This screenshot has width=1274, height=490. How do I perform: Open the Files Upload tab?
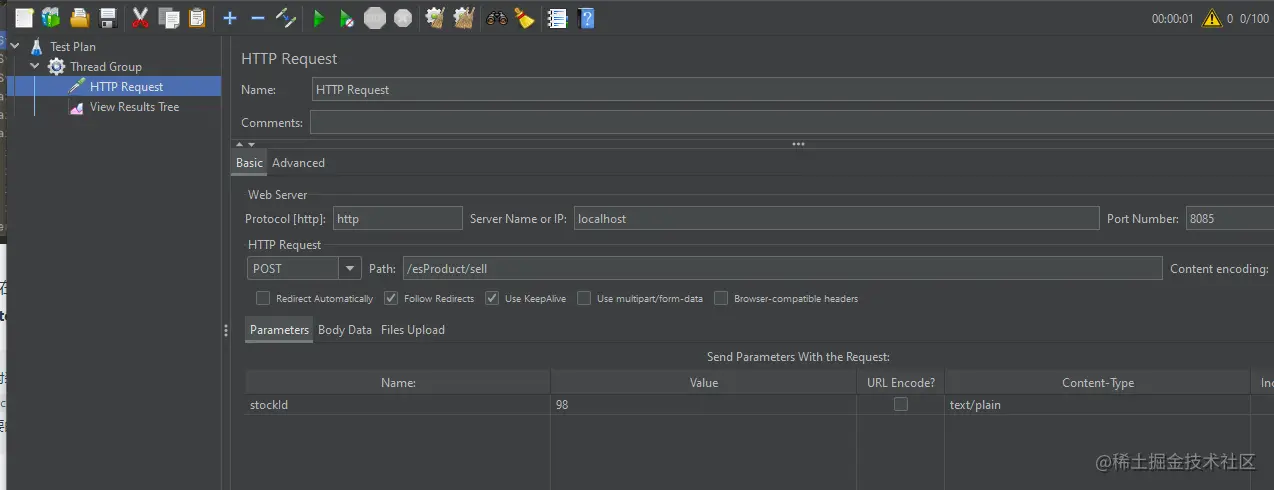pyautogui.click(x=413, y=330)
